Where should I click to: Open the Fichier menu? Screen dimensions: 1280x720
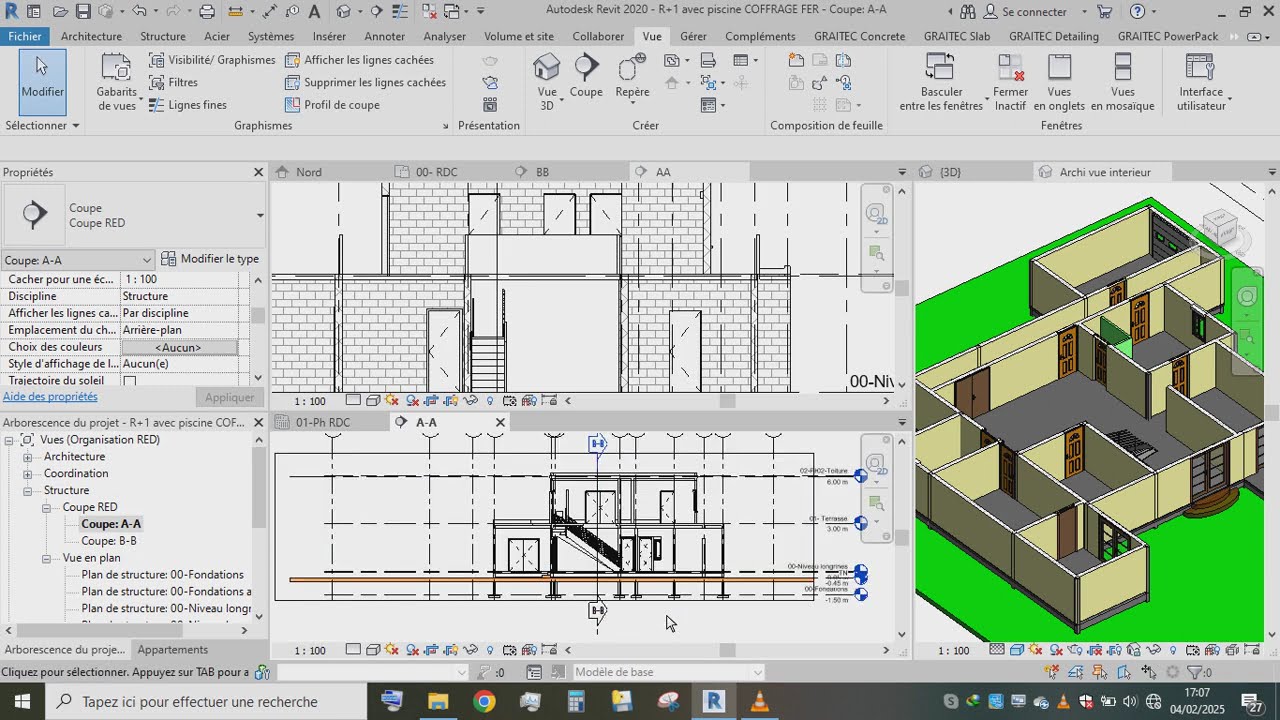coord(25,36)
